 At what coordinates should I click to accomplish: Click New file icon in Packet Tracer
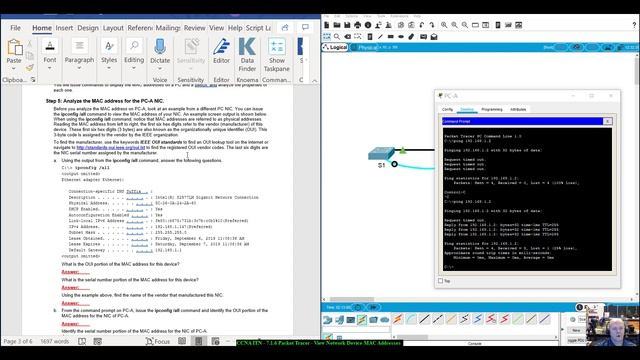(x=327, y=25)
